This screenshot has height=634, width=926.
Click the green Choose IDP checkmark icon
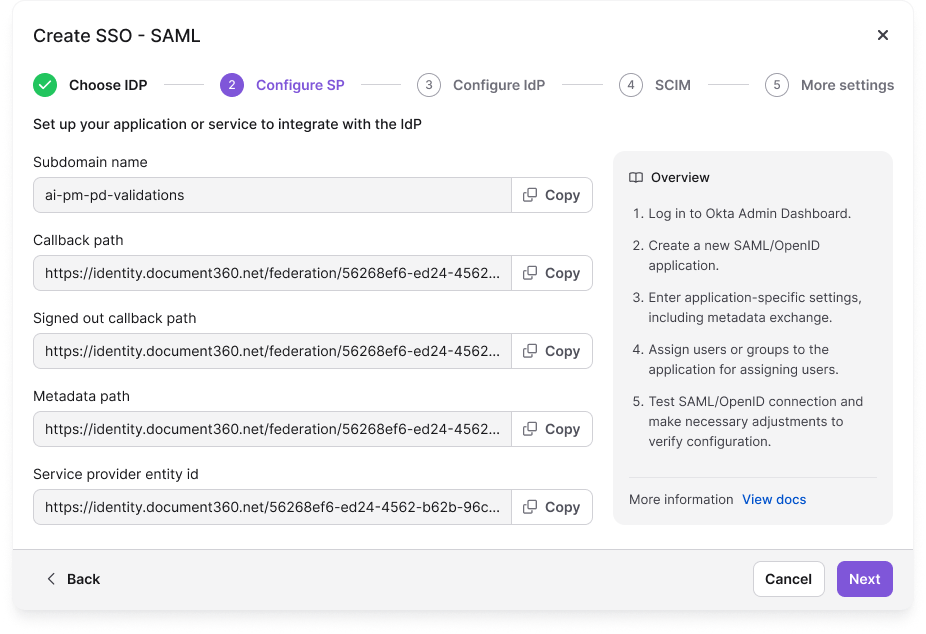pos(45,85)
